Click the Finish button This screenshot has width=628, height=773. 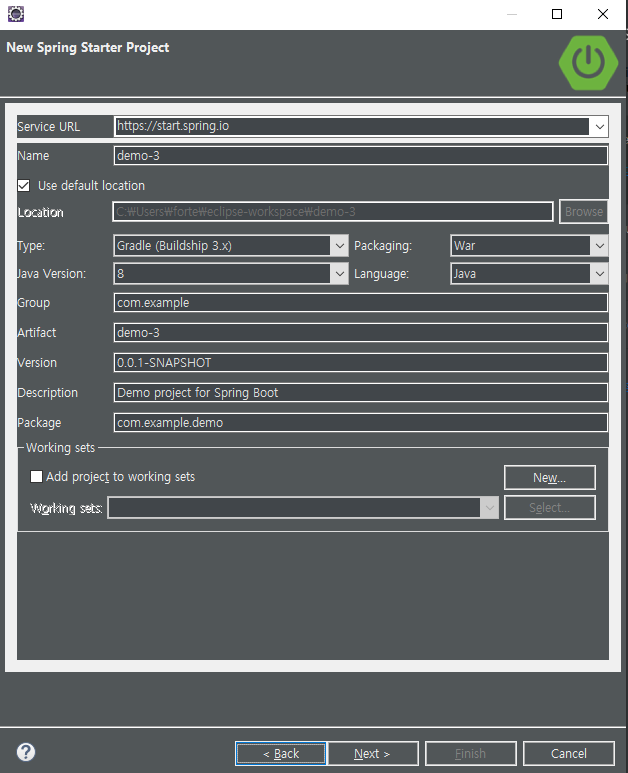470,753
